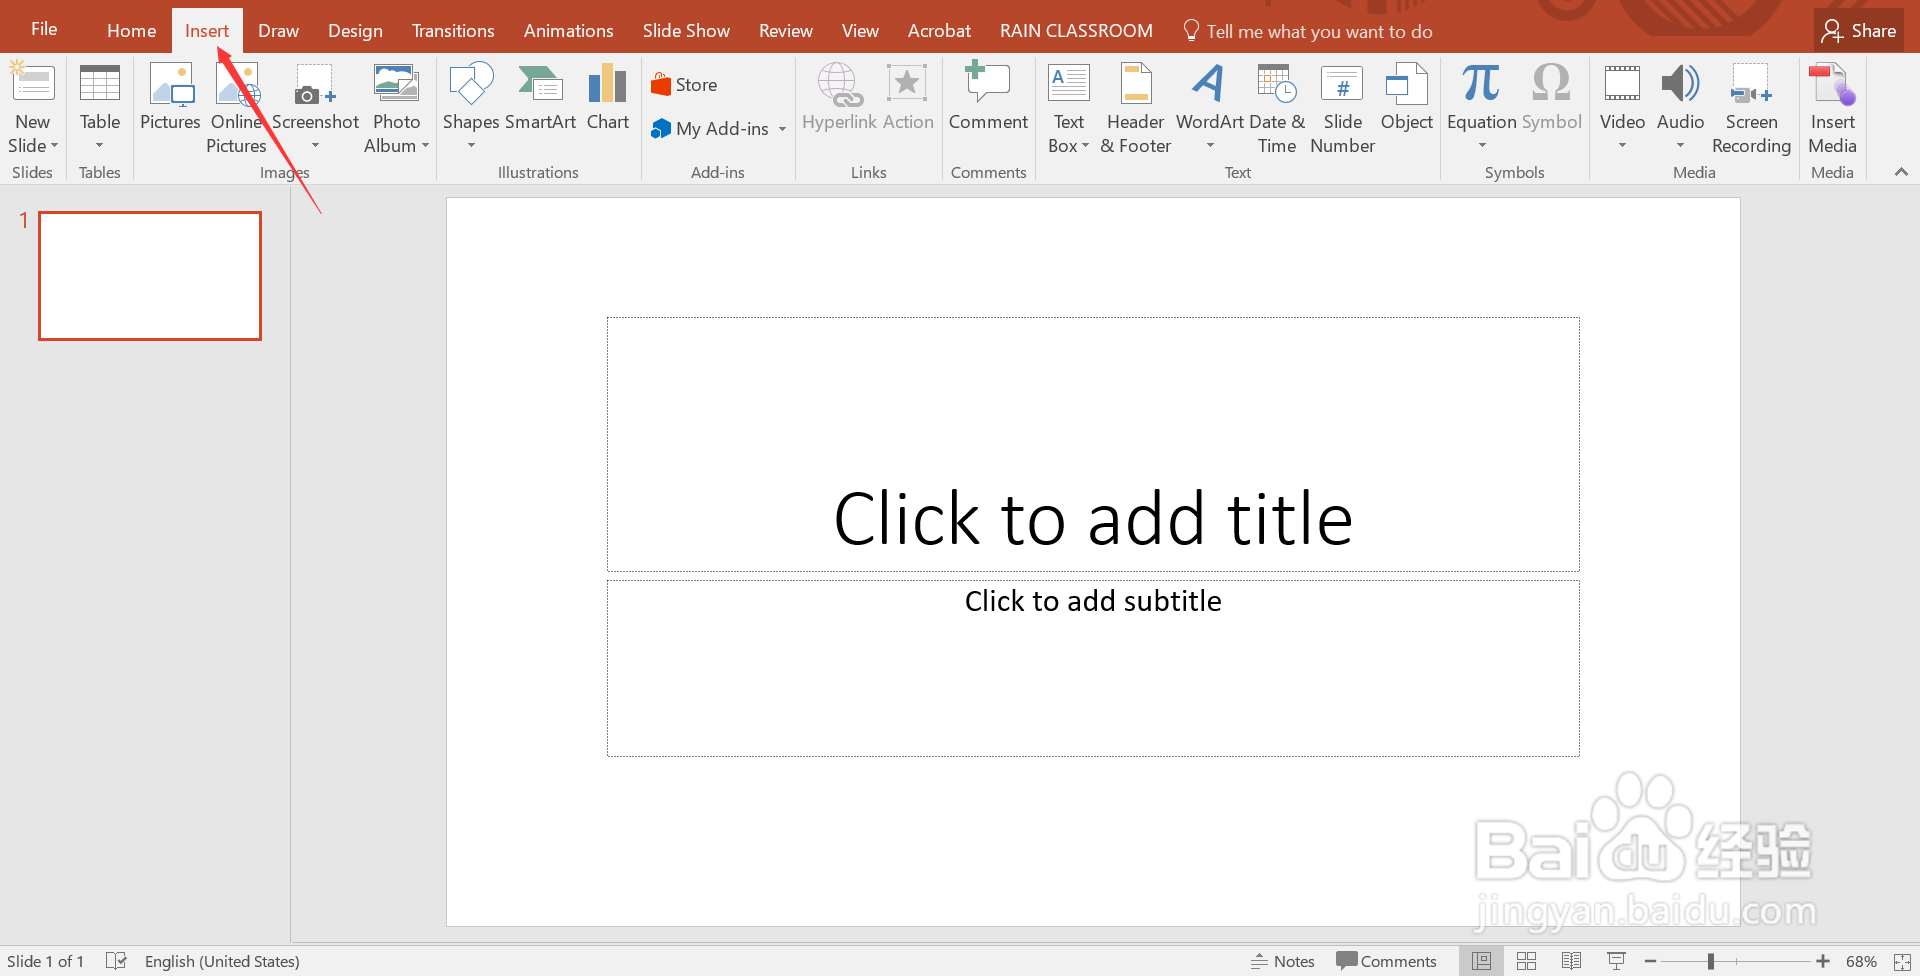Open the Slide Show tab

[x=686, y=31]
